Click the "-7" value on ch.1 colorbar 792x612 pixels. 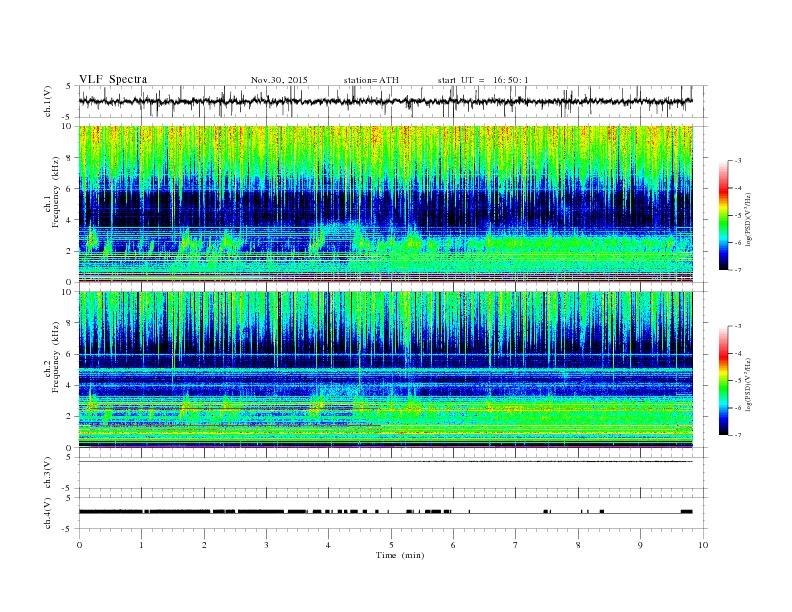738,270
